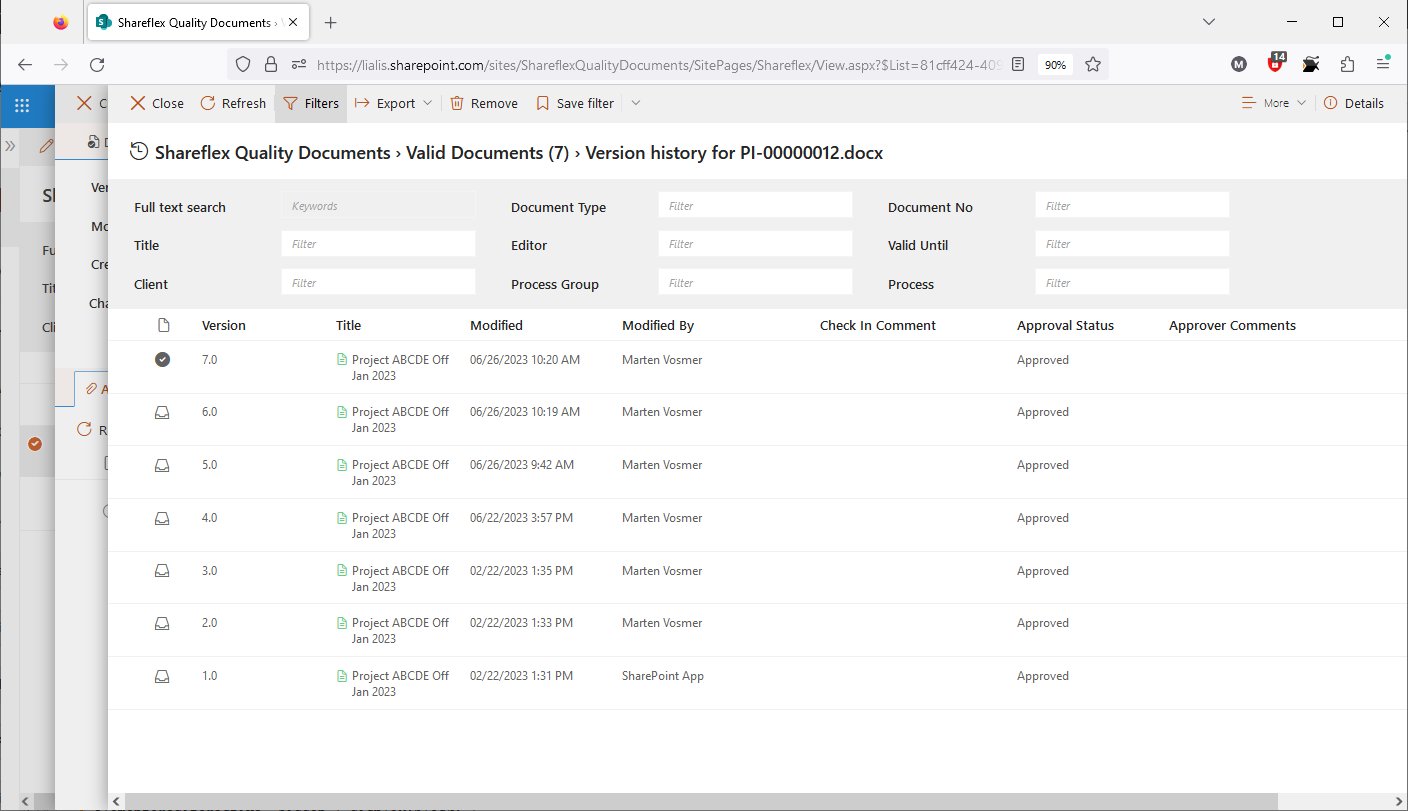Click the Save filter bookmark icon

pos(543,103)
